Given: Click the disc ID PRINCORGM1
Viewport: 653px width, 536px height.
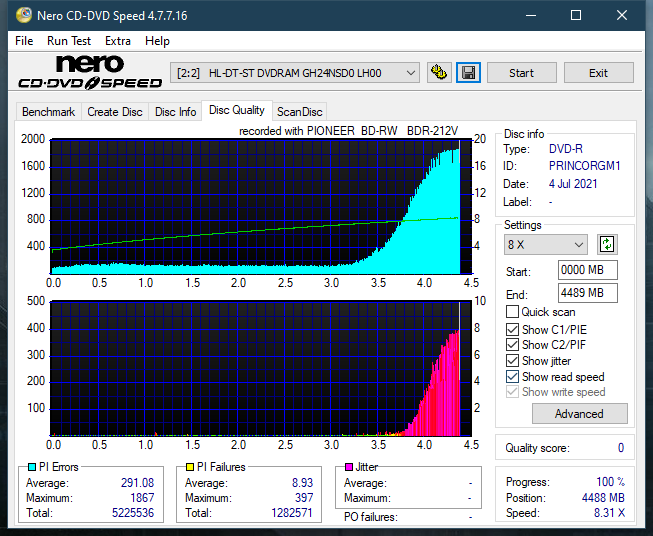Looking at the screenshot, I should tap(585, 166).
